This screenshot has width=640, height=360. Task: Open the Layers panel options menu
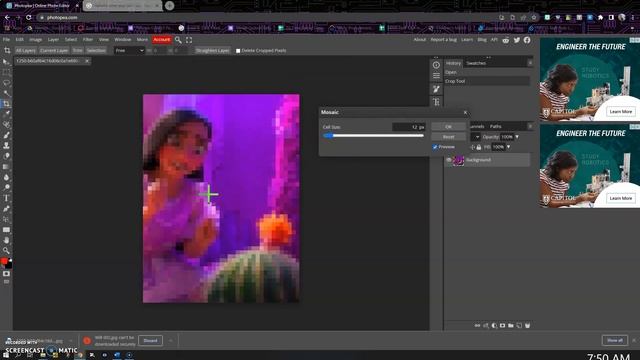pos(530,127)
